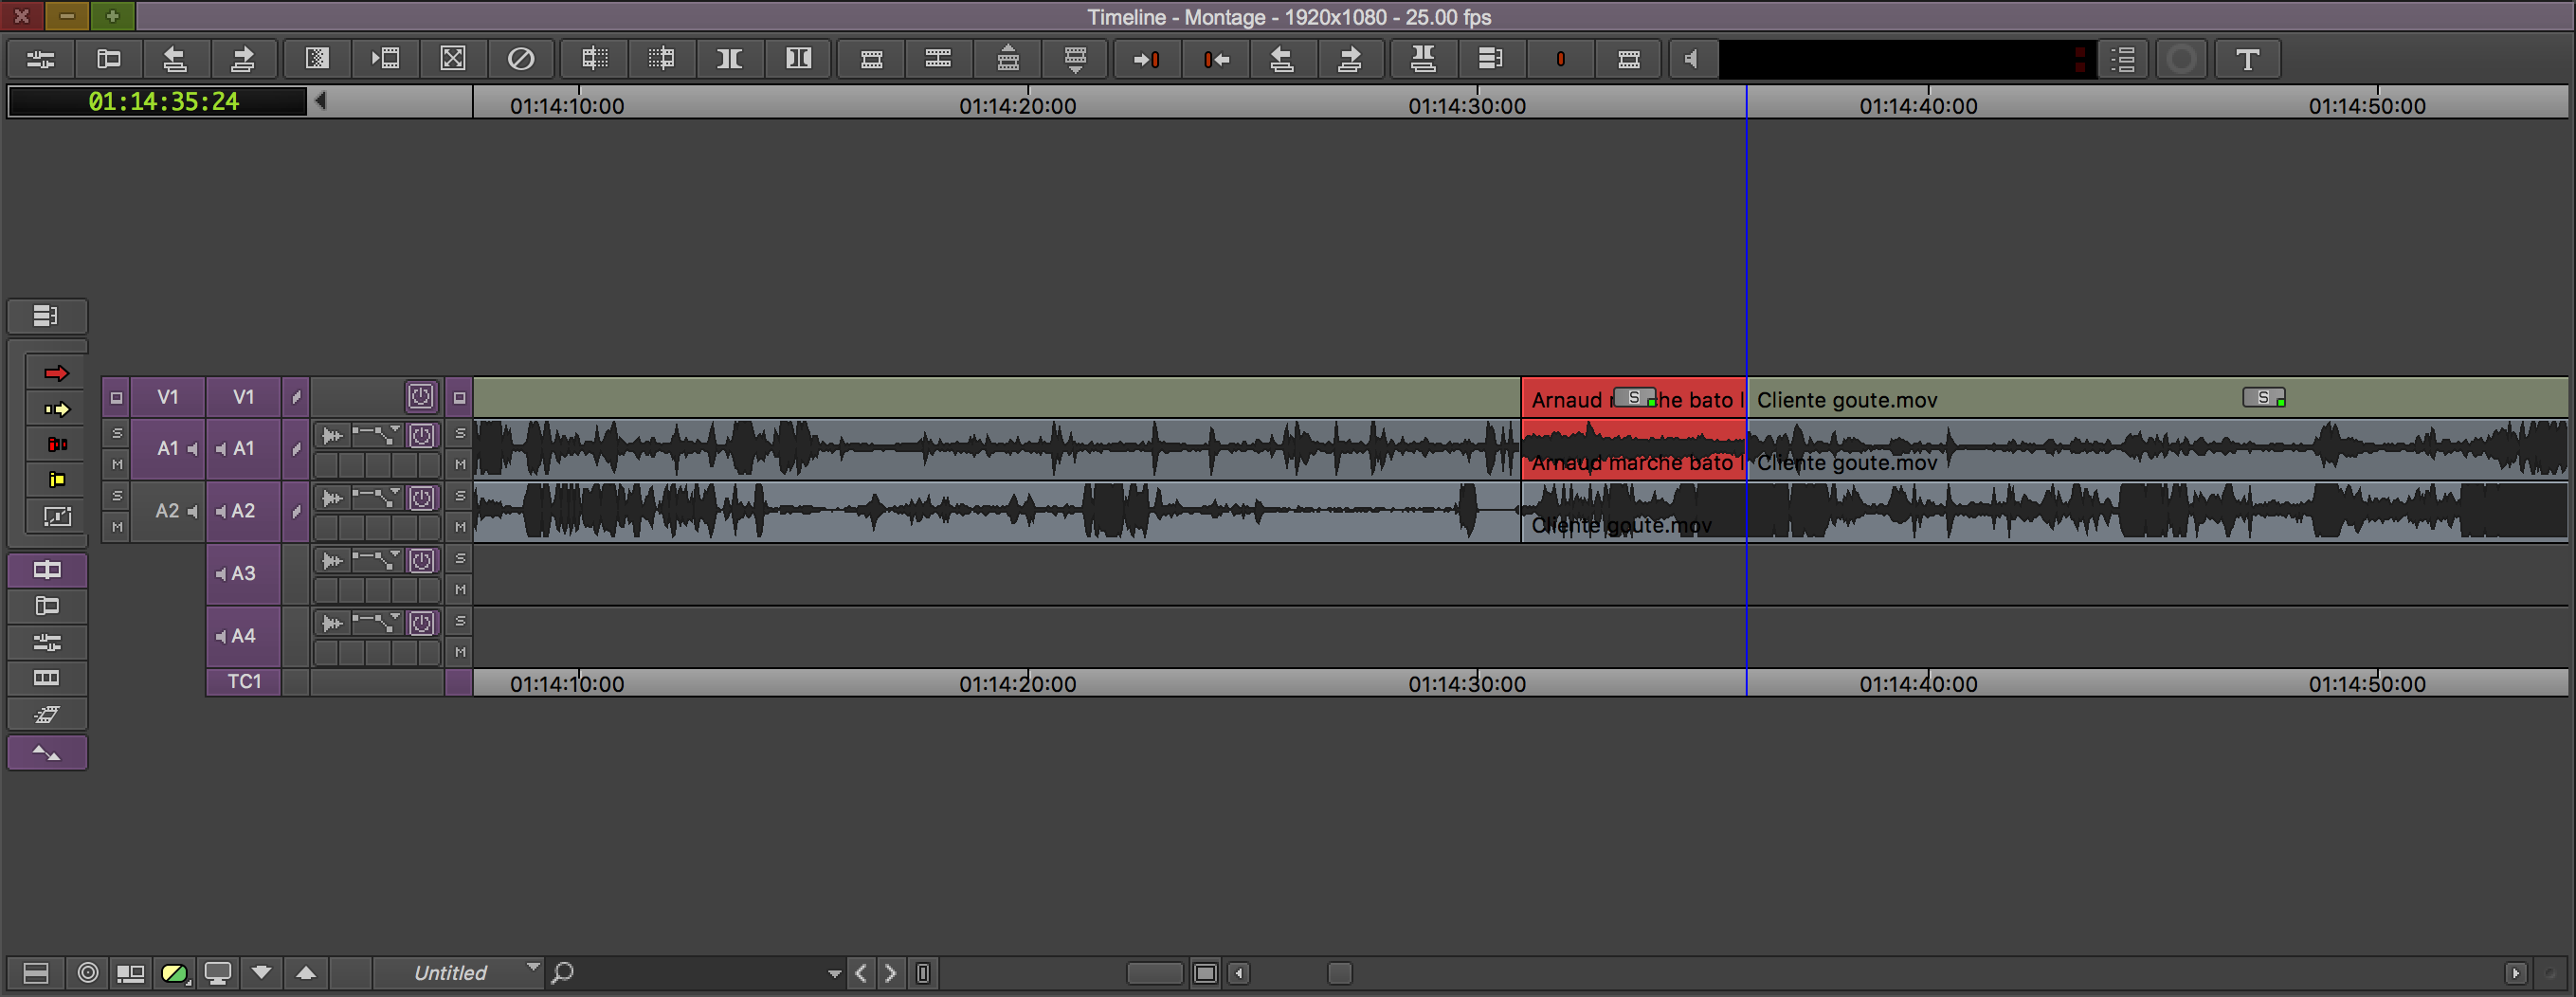Select the red Overwrite Trim tool
The image size is (2576, 997).
click(57, 444)
